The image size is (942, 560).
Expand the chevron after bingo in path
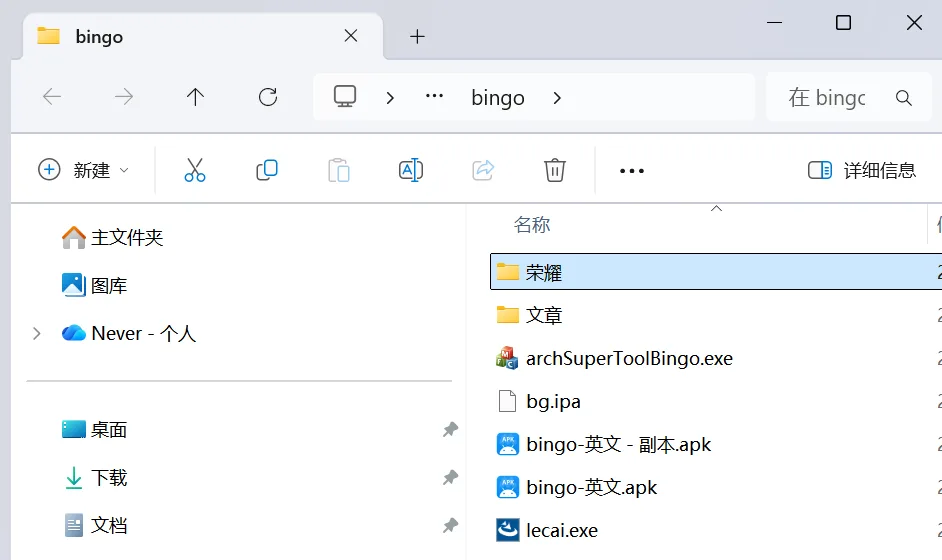(557, 97)
